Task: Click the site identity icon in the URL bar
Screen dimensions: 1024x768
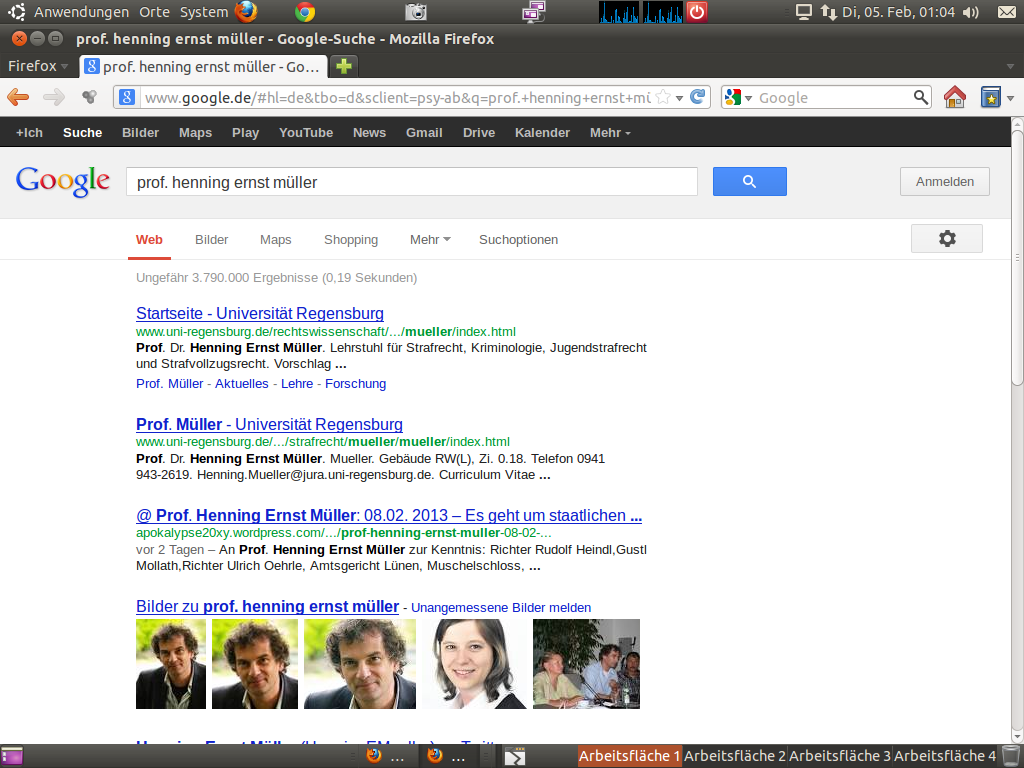Action: (127, 97)
